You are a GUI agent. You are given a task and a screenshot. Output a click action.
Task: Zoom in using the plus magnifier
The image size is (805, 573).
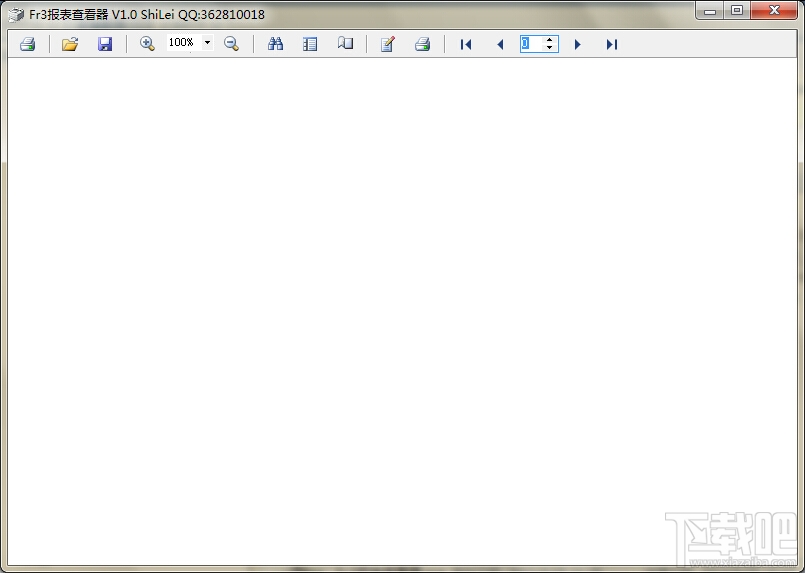pos(147,44)
